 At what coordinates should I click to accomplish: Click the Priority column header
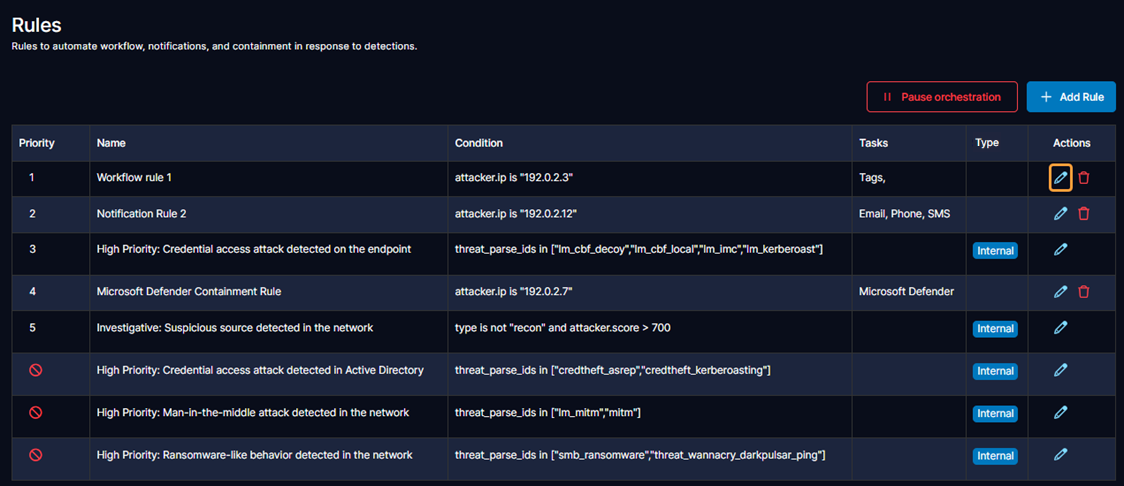point(37,143)
